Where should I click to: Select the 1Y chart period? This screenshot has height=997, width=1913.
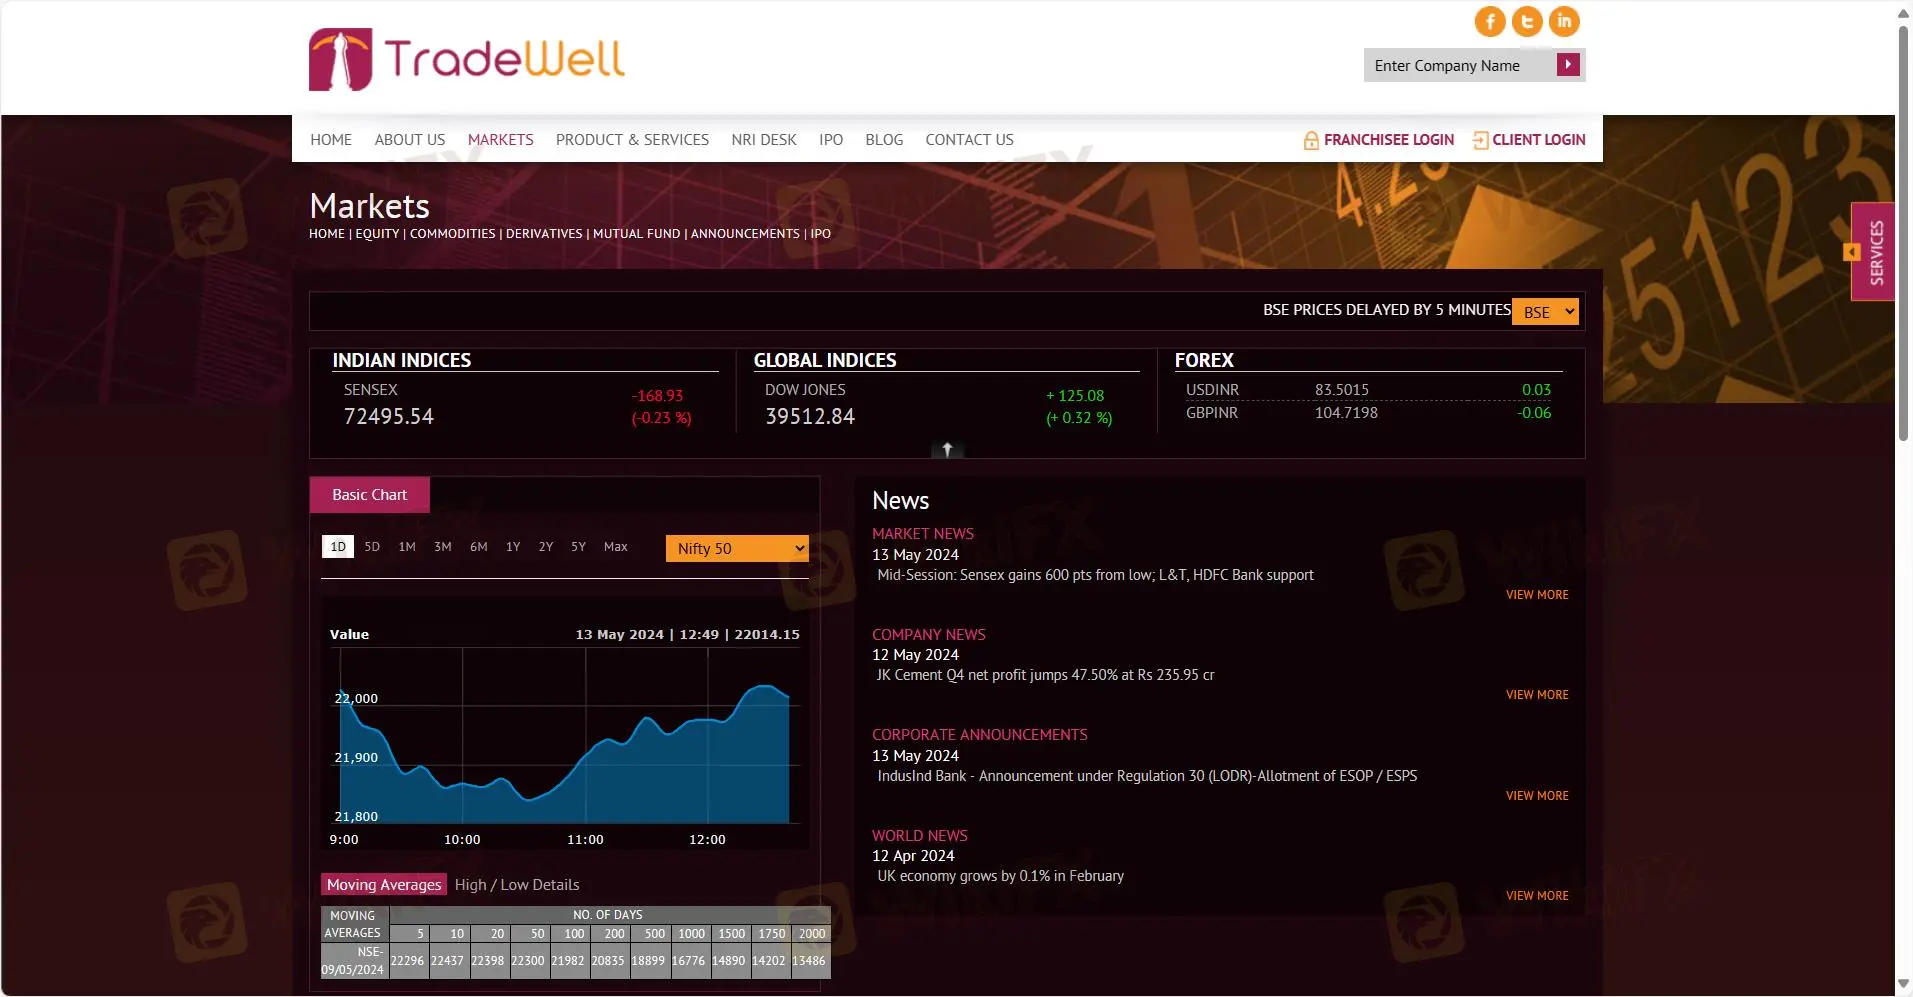(x=512, y=546)
